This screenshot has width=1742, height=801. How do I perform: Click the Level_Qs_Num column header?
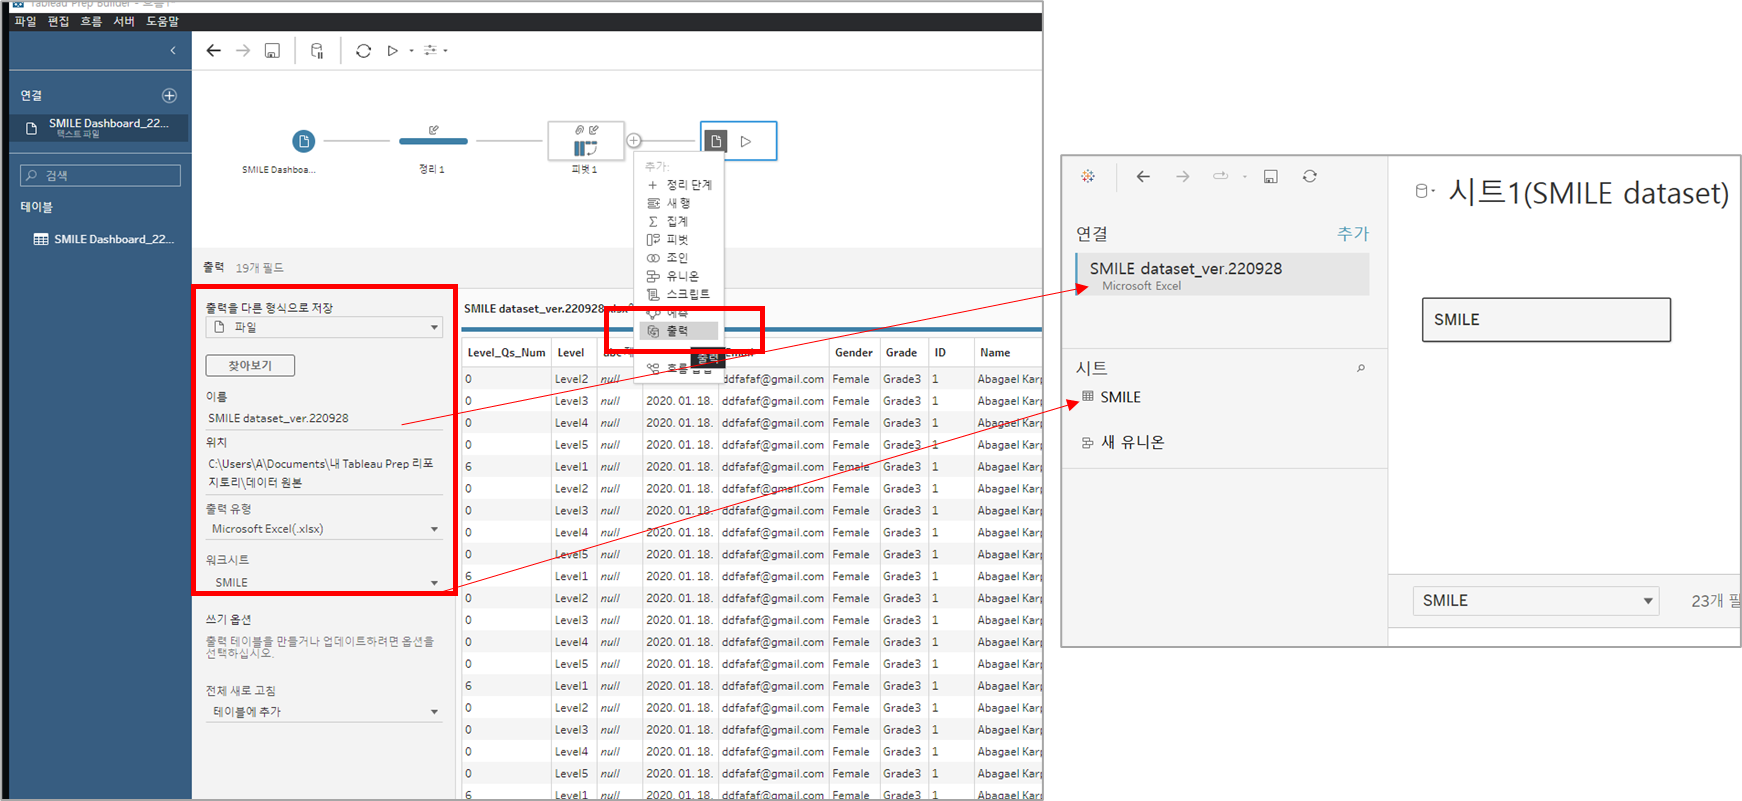506,353
